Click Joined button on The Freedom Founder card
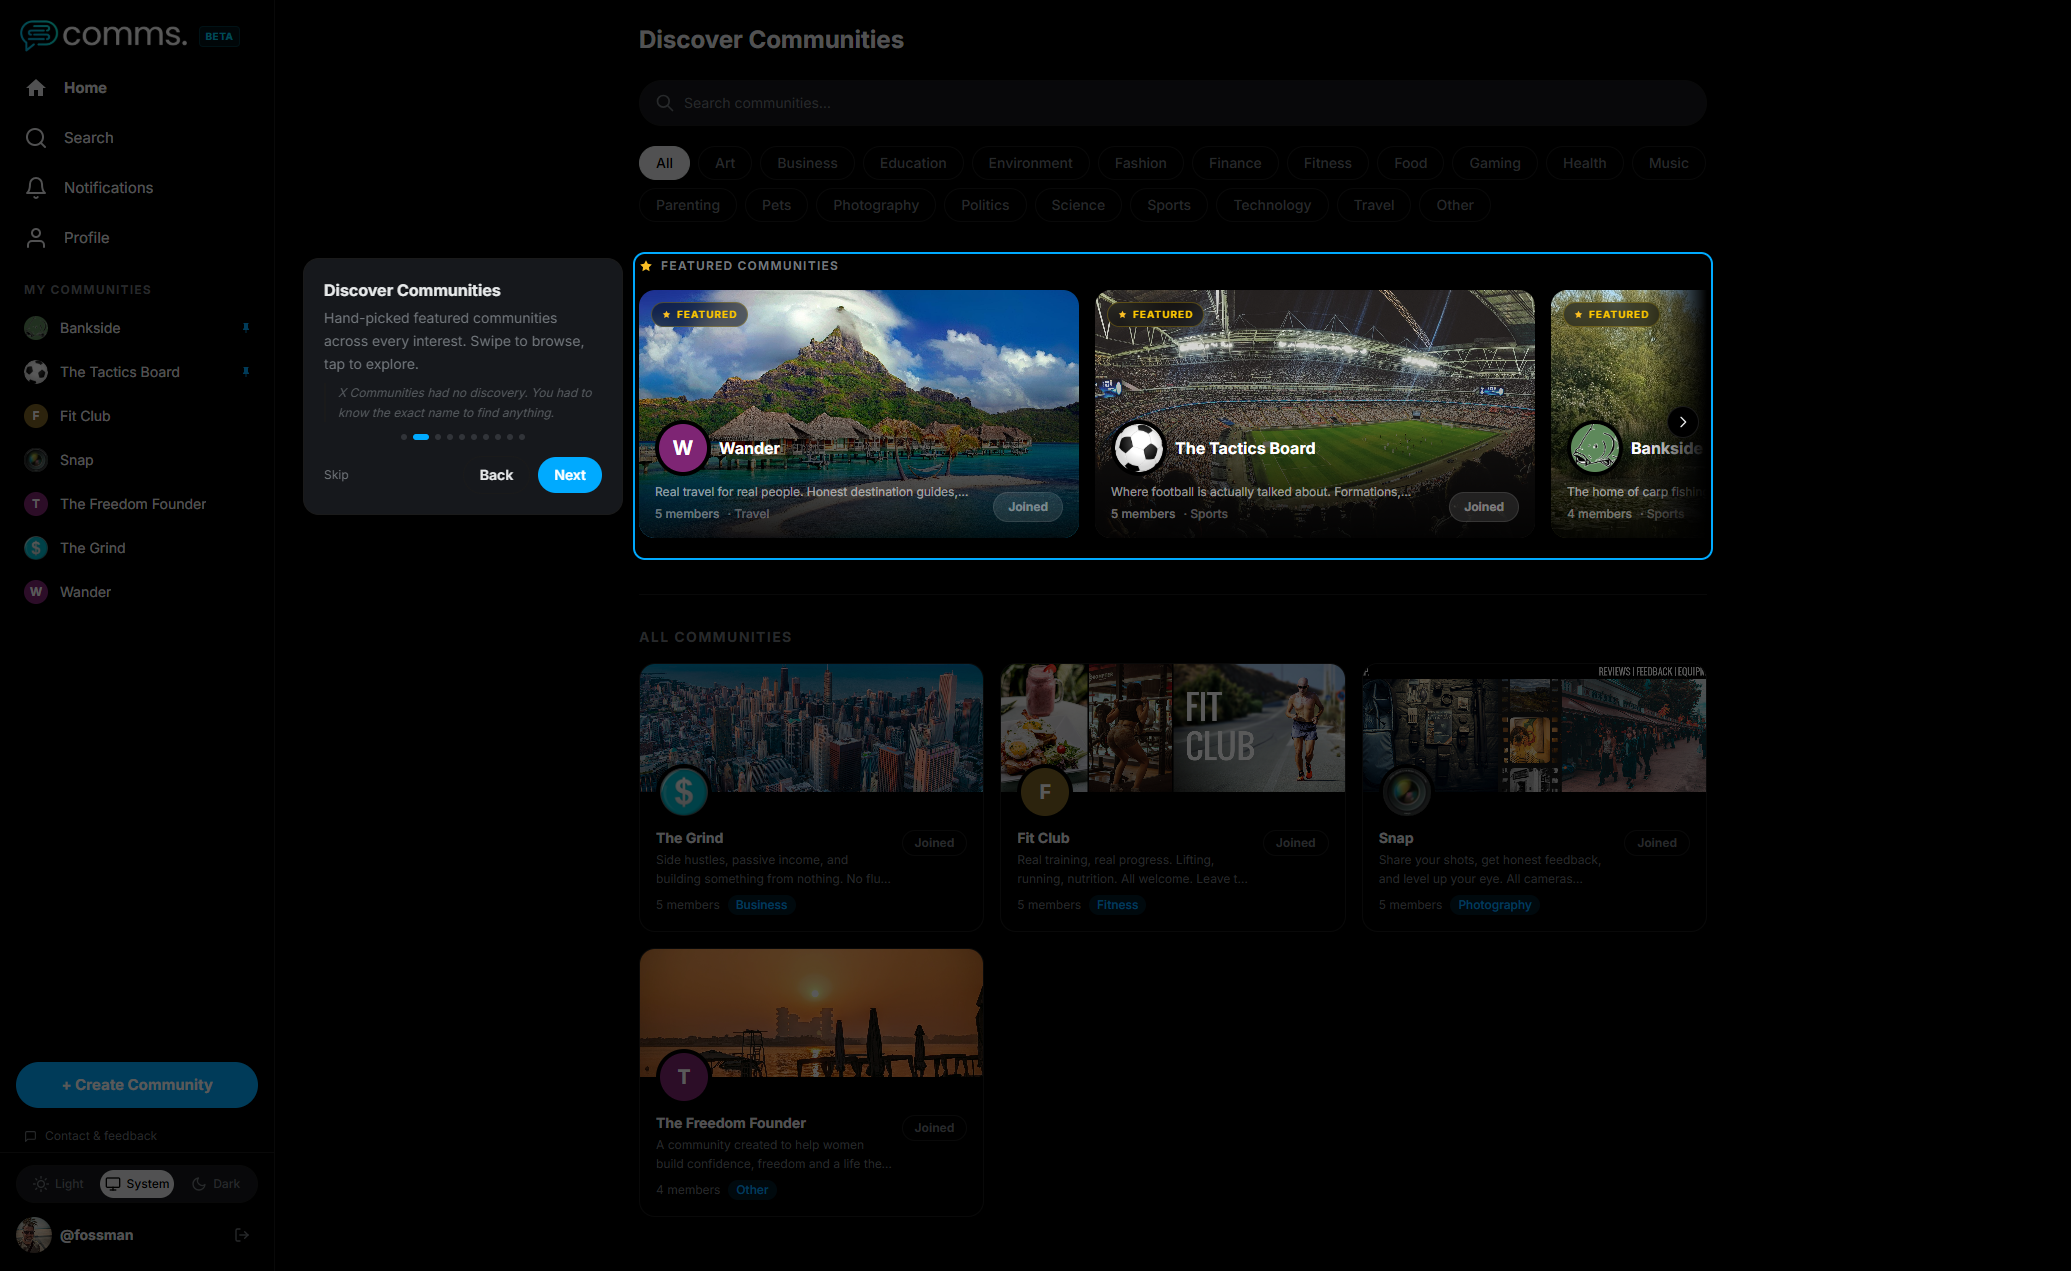2071x1271 pixels. (934, 1128)
